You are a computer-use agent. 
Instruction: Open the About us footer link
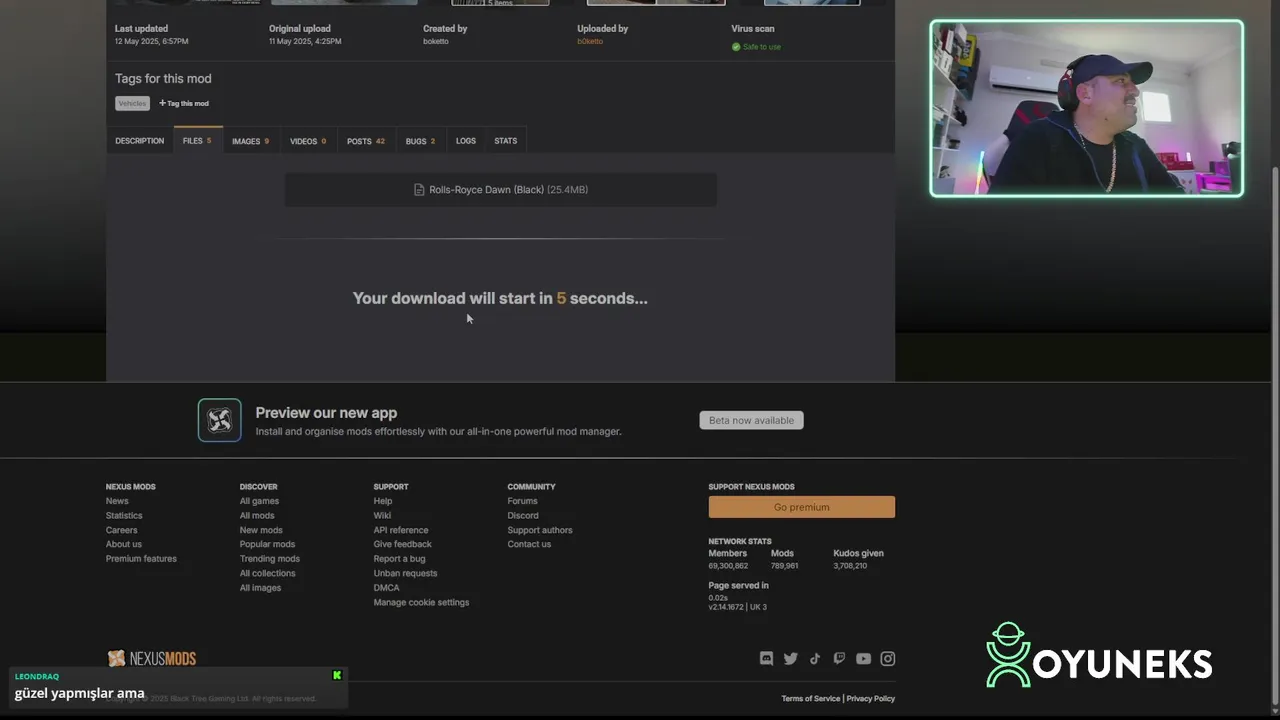point(124,544)
